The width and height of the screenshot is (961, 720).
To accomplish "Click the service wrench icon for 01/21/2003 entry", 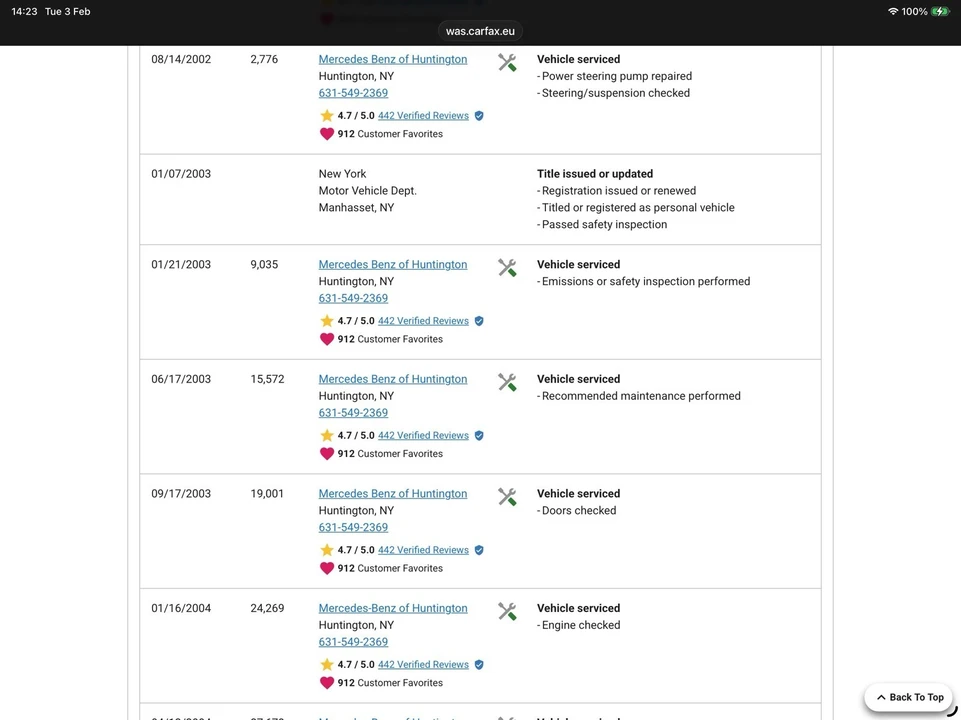I will 507,268.
